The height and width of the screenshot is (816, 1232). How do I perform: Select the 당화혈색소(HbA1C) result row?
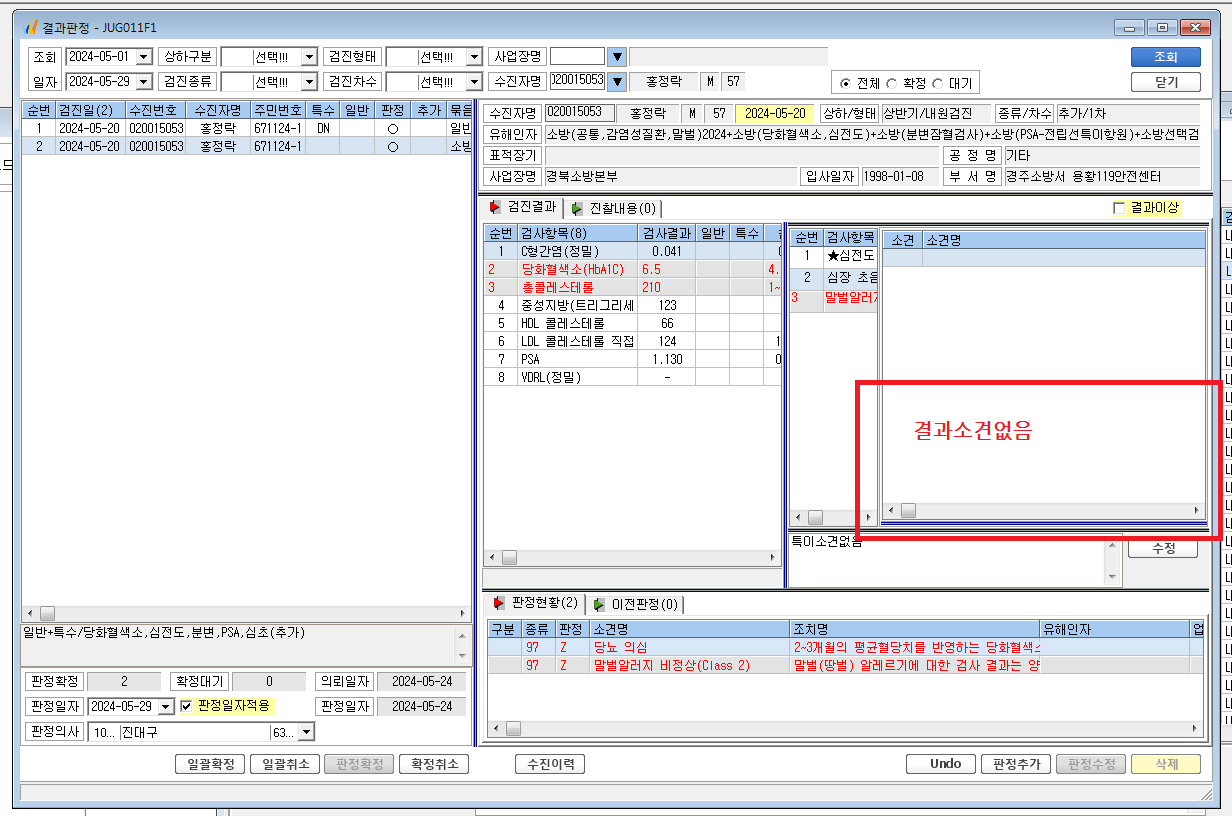pyautogui.click(x=632, y=269)
